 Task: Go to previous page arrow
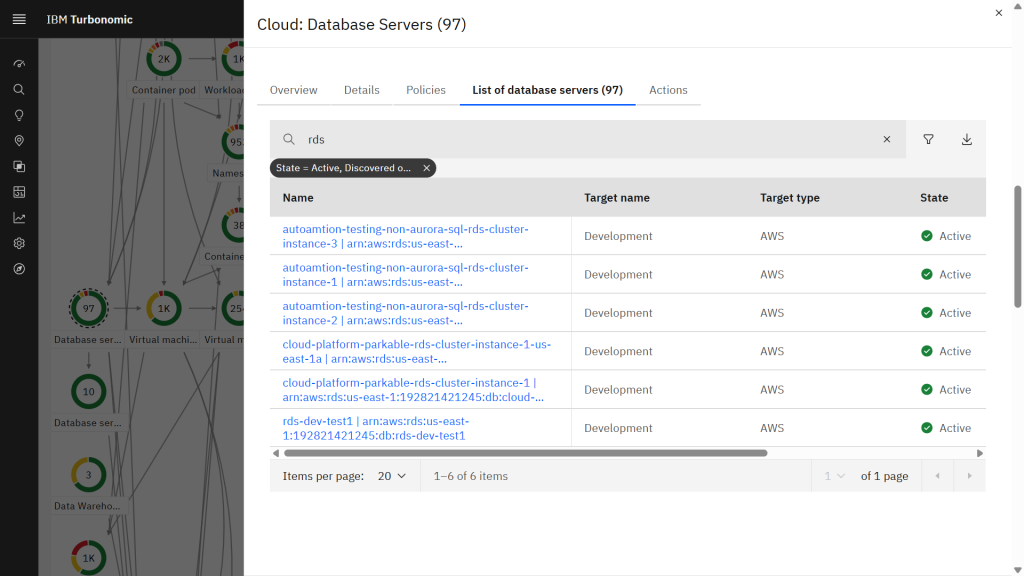click(x=937, y=476)
